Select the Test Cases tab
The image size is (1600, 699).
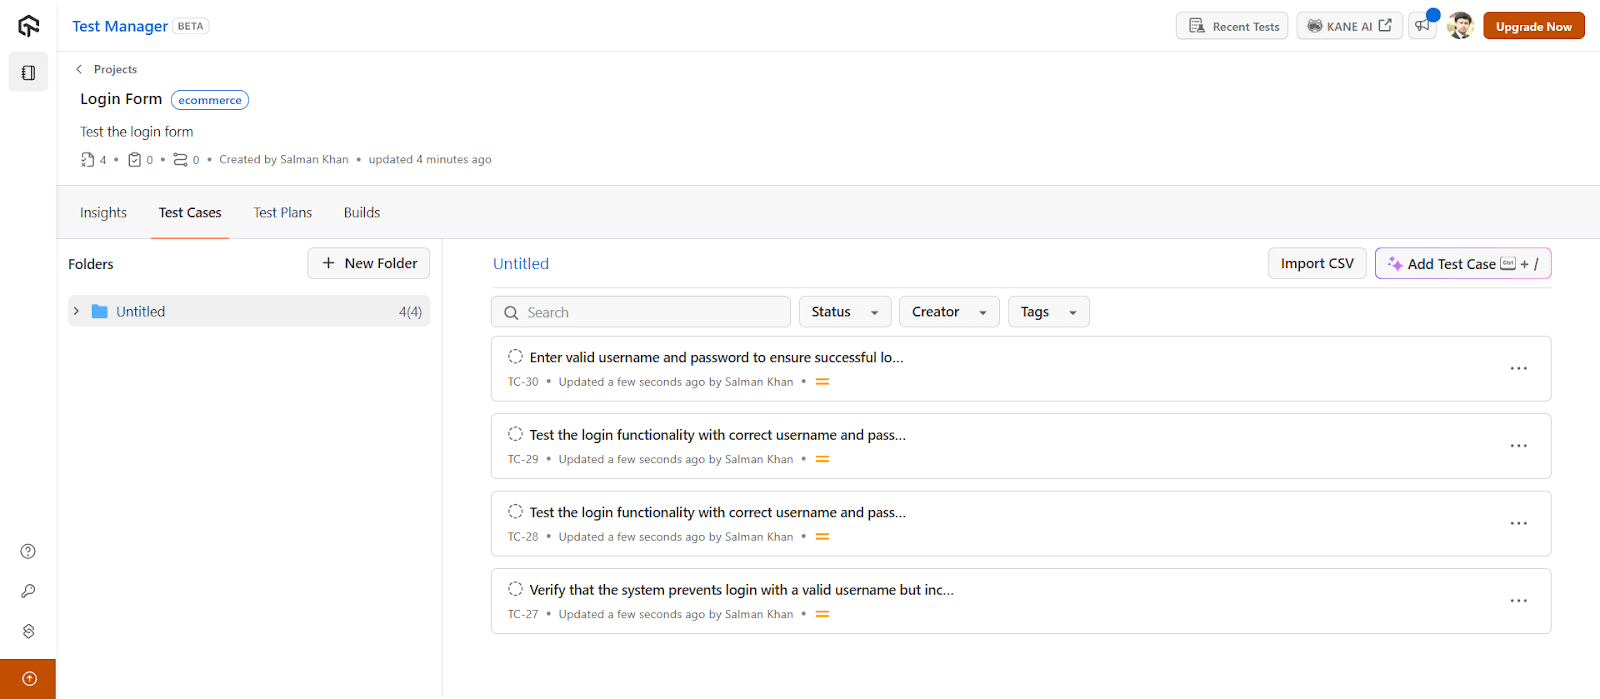point(190,212)
